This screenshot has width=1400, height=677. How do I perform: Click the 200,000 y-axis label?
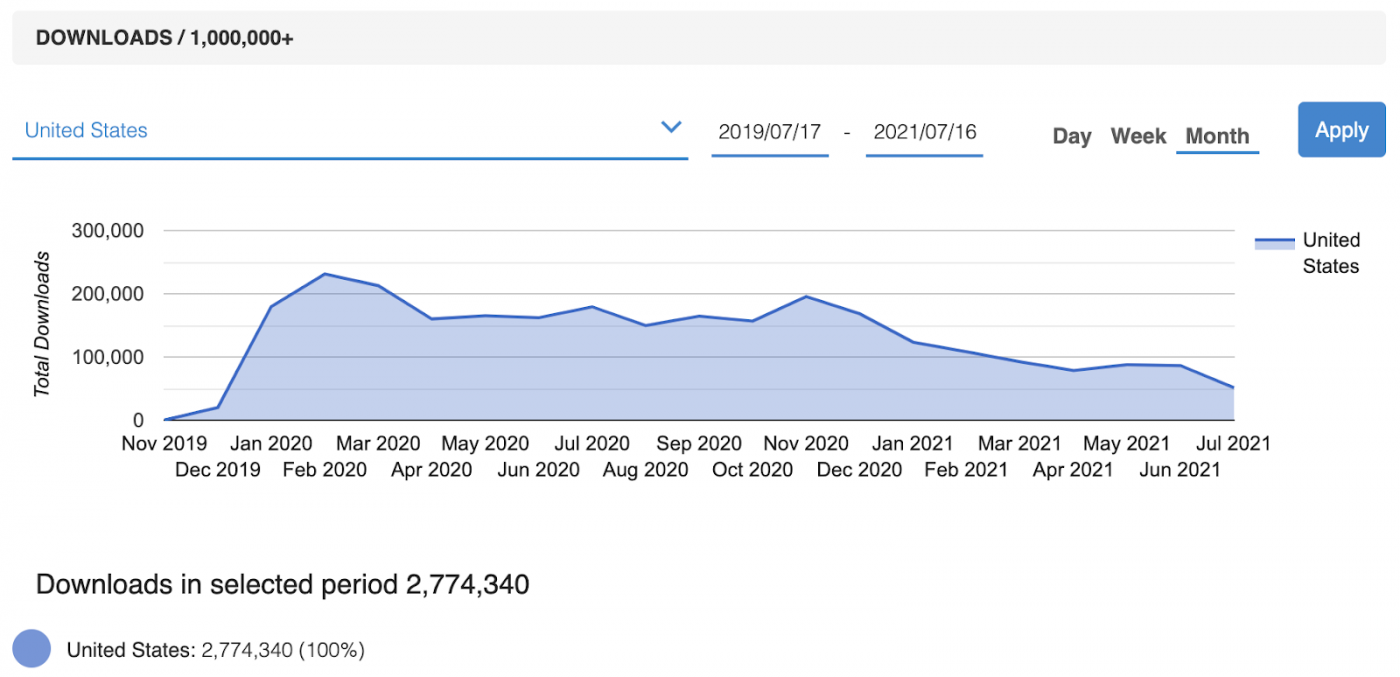point(108,294)
